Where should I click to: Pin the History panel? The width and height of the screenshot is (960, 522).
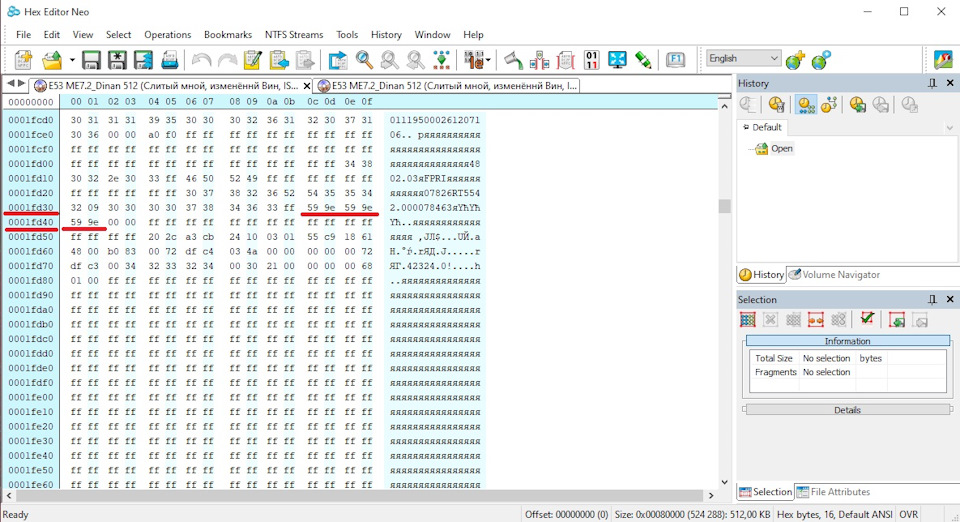(x=932, y=83)
